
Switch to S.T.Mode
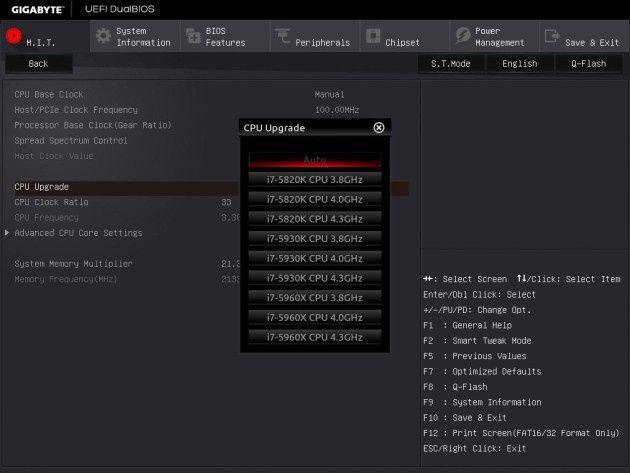pos(451,63)
